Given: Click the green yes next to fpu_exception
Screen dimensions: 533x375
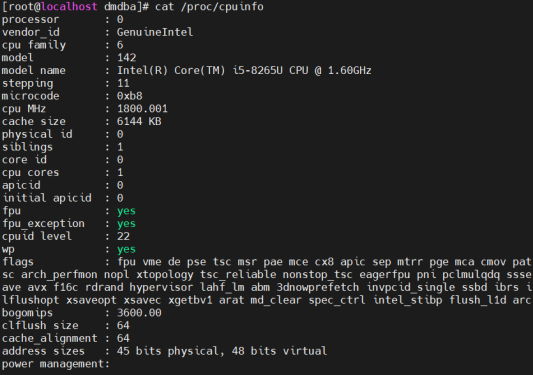Looking at the screenshot, I should 126,224.
